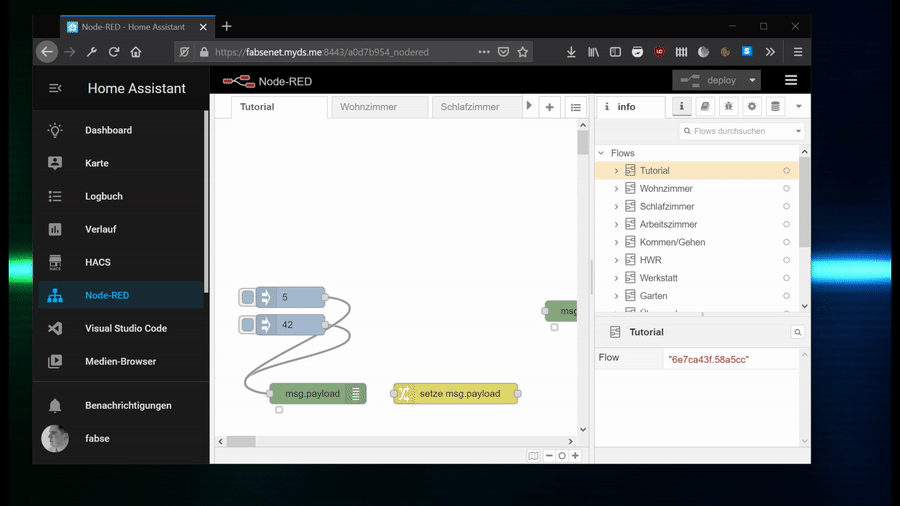Go to Firefox home page
Image resolution: width=900 pixels, height=506 pixels.
(x=135, y=52)
